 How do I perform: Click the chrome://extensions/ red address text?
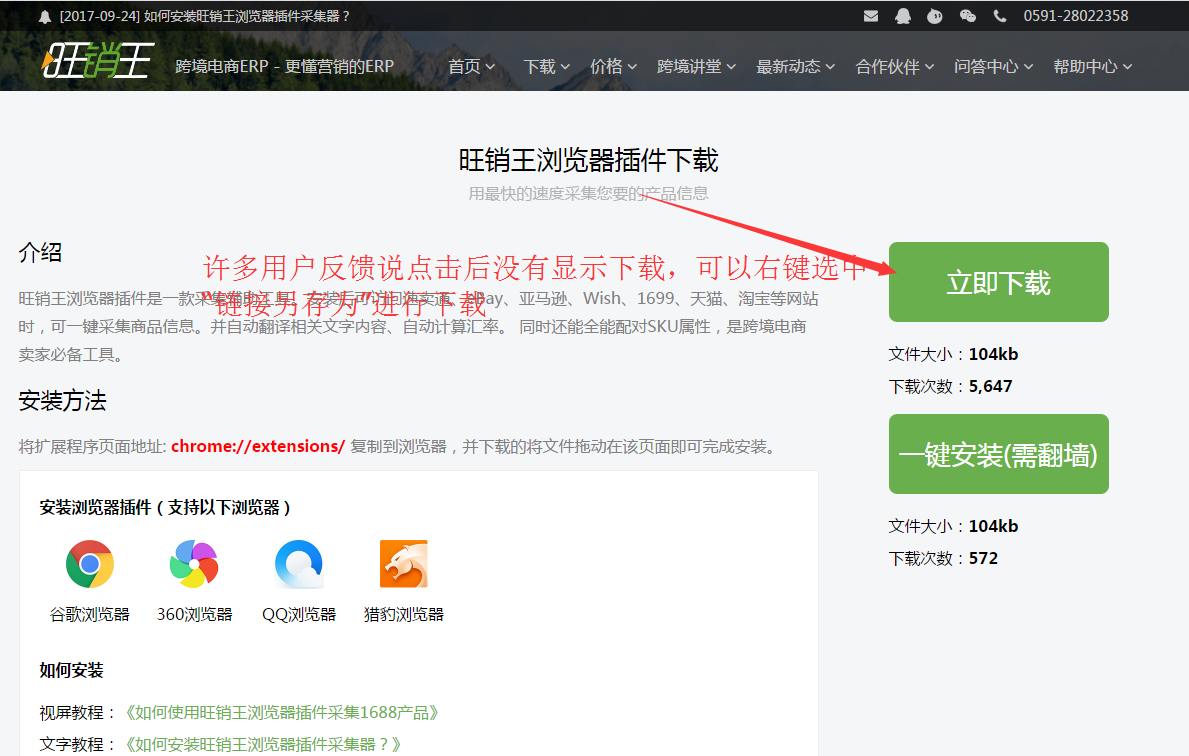pos(258,447)
